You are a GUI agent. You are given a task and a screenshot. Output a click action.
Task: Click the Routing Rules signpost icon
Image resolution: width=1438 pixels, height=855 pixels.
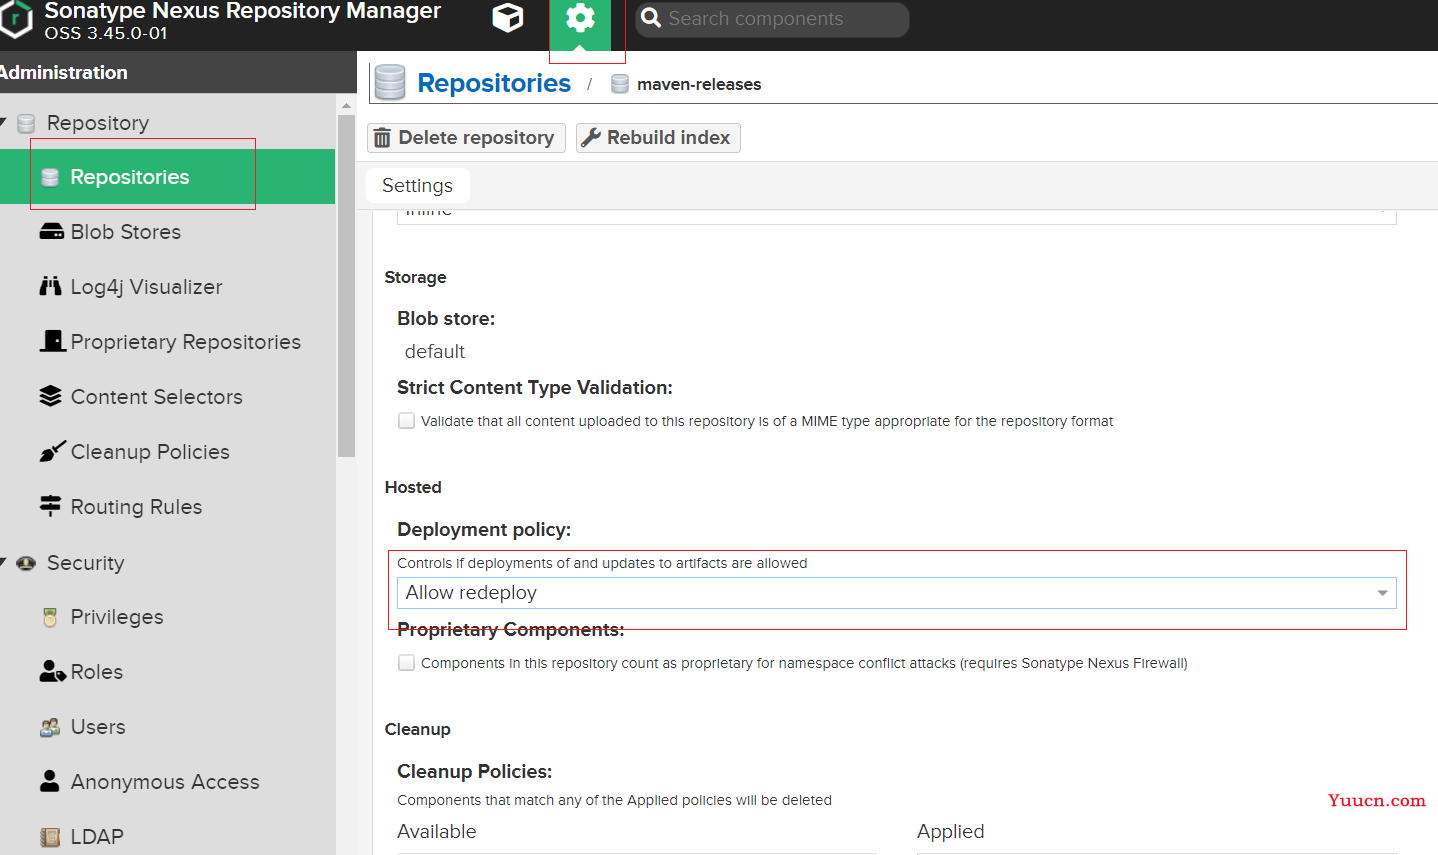coord(50,506)
